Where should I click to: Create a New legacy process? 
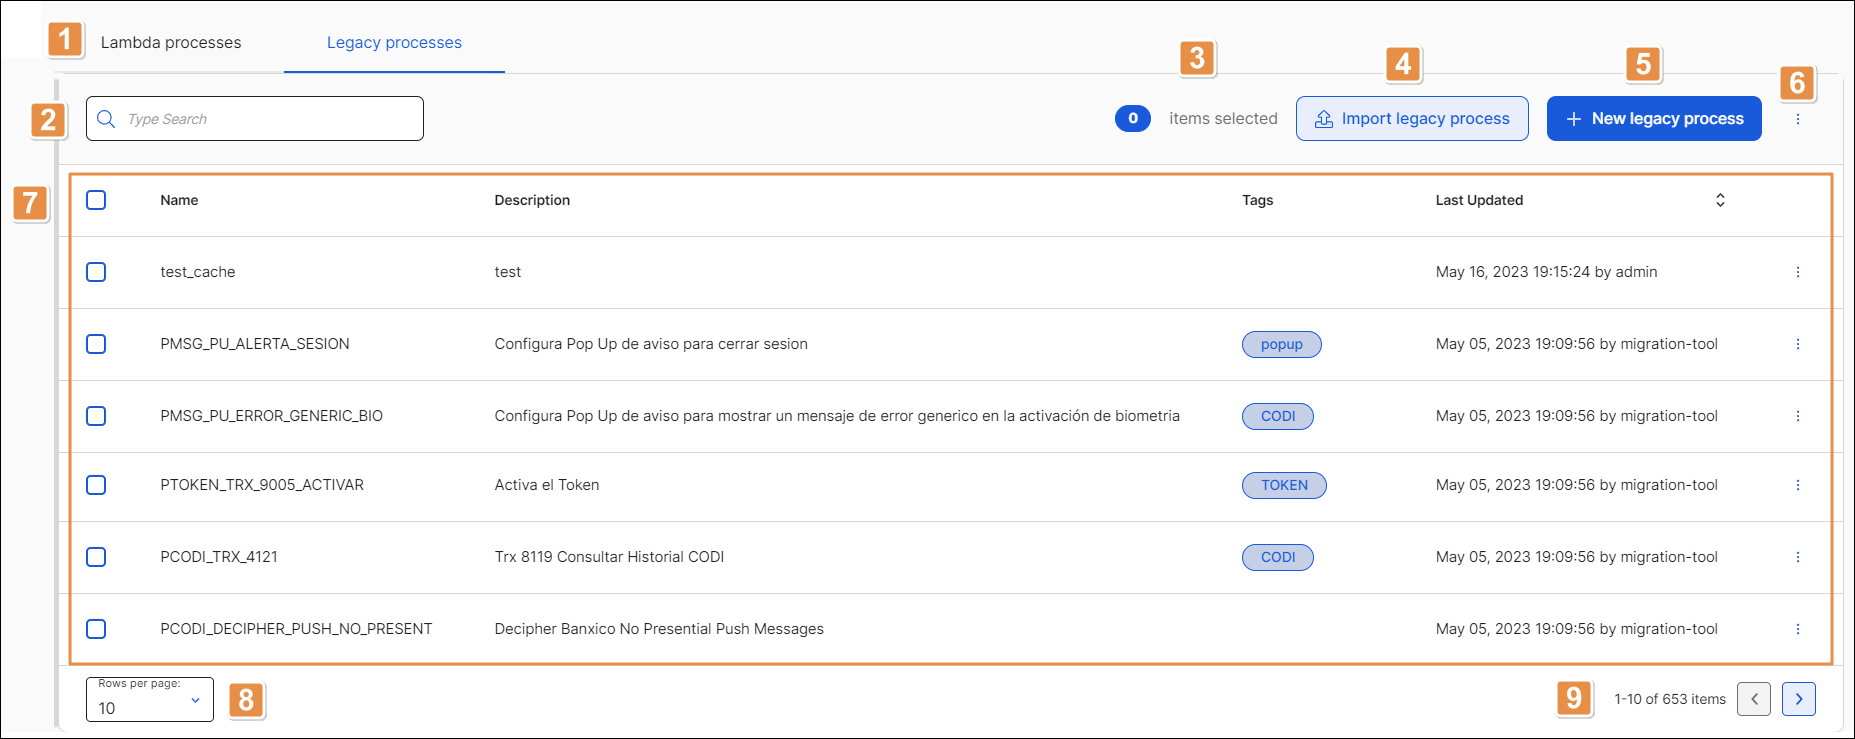1653,119
